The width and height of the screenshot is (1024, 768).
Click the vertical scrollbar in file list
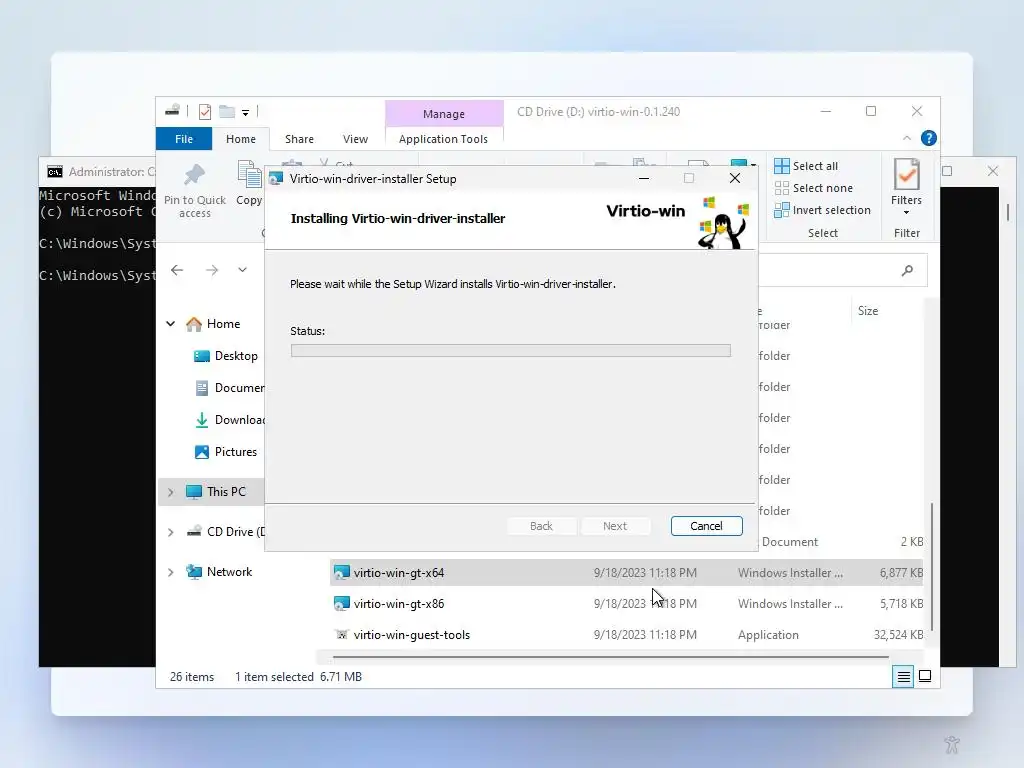pos(931,567)
